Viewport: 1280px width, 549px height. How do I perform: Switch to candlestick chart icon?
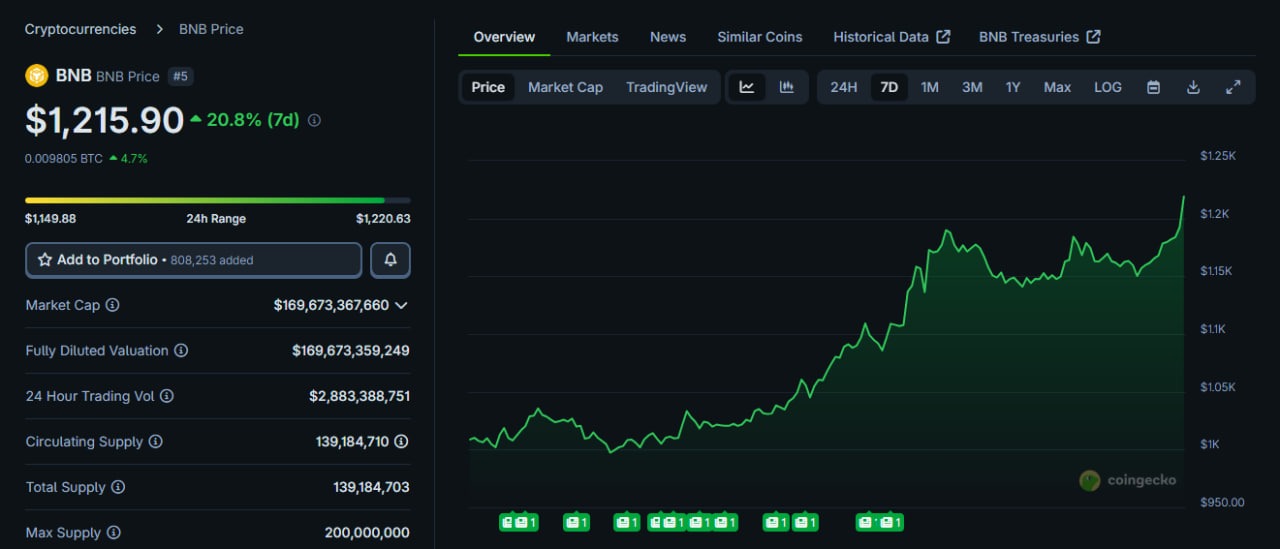pyautogui.click(x=787, y=87)
